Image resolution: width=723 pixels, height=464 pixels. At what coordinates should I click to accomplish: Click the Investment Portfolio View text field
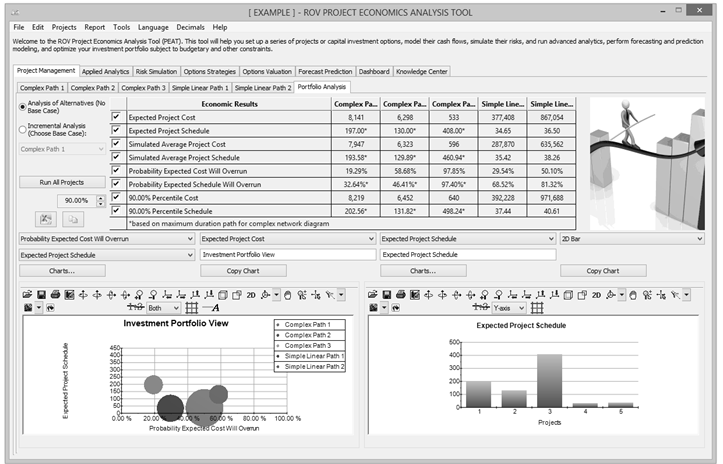288,255
